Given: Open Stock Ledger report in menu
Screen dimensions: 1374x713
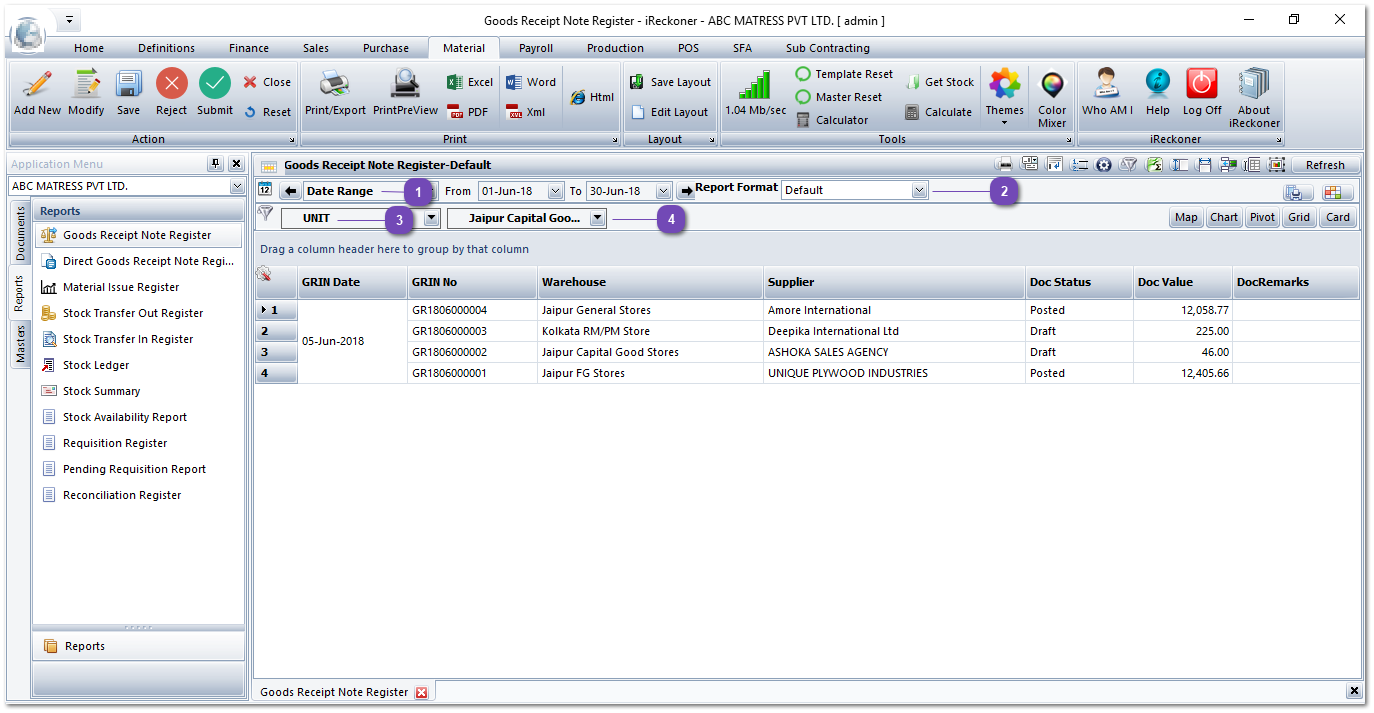Looking at the screenshot, I should pyautogui.click(x=96, y=365).
